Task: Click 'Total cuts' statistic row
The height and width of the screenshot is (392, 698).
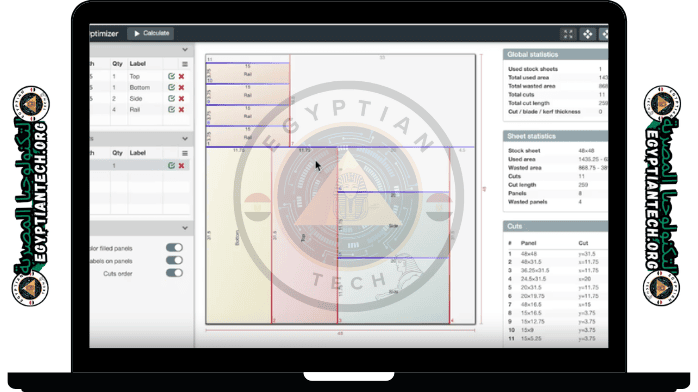Action: [x=556, y=94]
